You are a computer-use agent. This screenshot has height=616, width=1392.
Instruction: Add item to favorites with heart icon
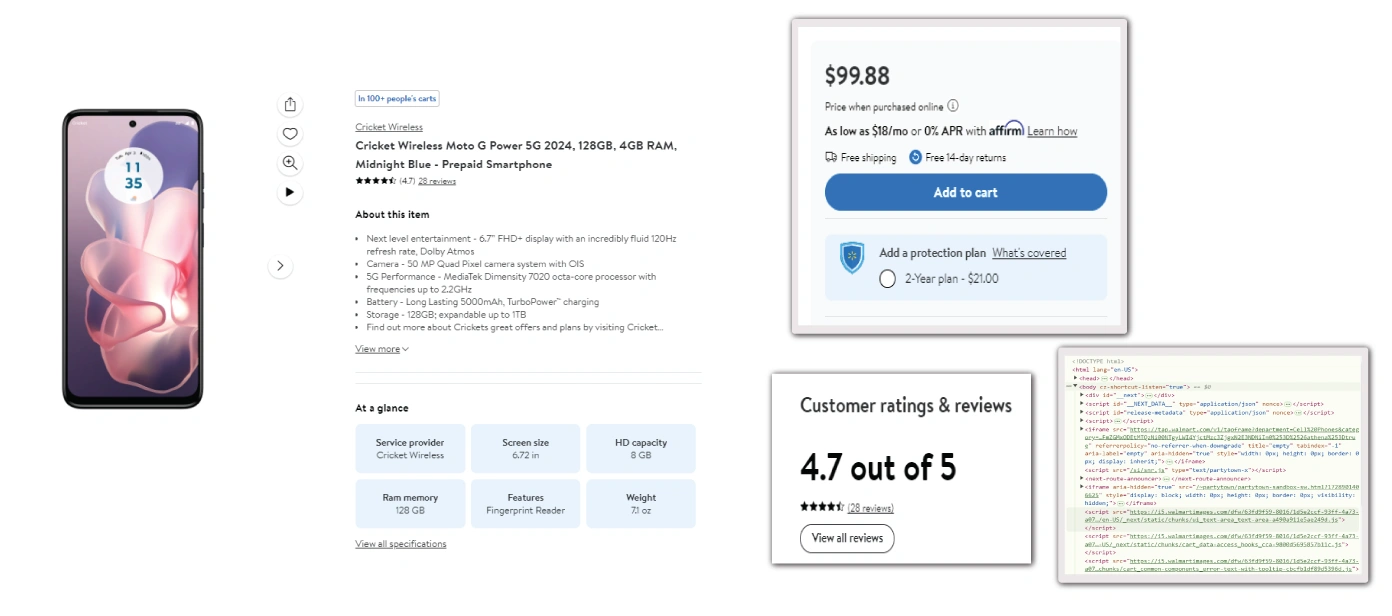290,134
